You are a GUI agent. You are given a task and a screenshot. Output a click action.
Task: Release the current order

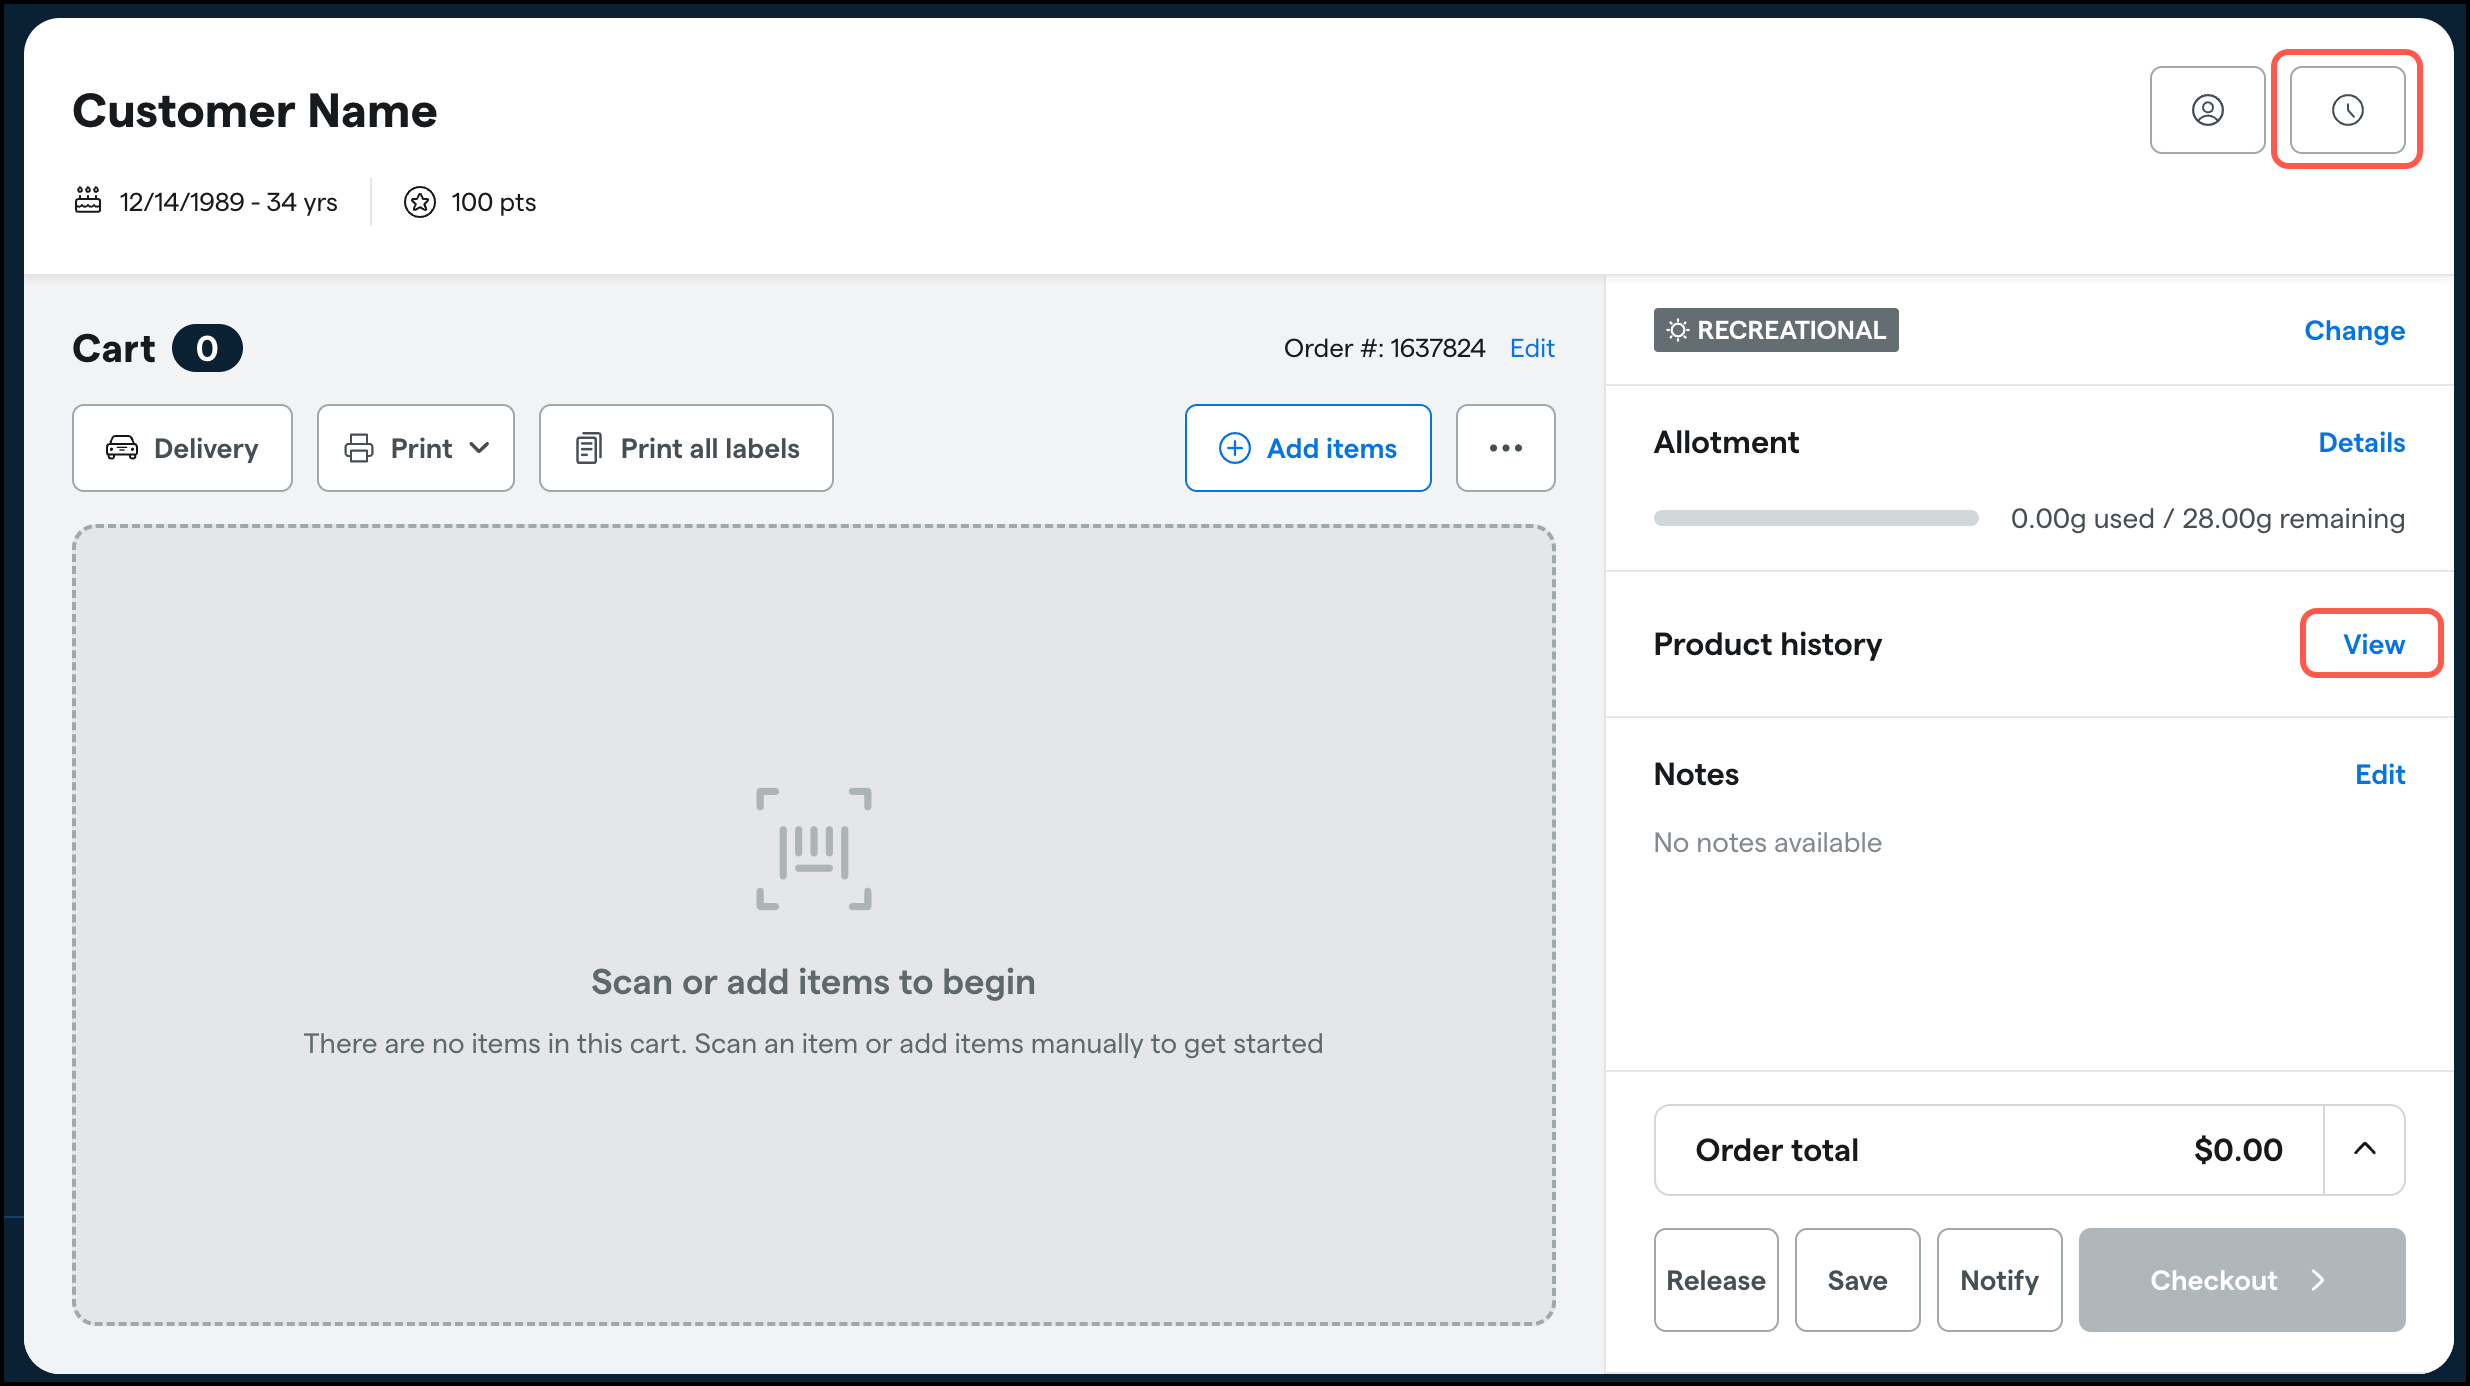click(1716, 1280)
